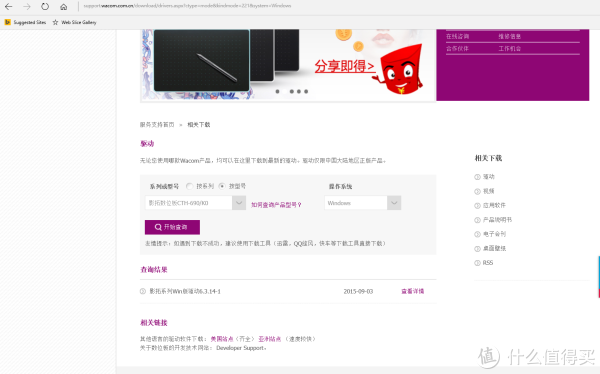Select first banner carousel dot
The width and height of the screenshot is (600, 374).
click(277, 91)
